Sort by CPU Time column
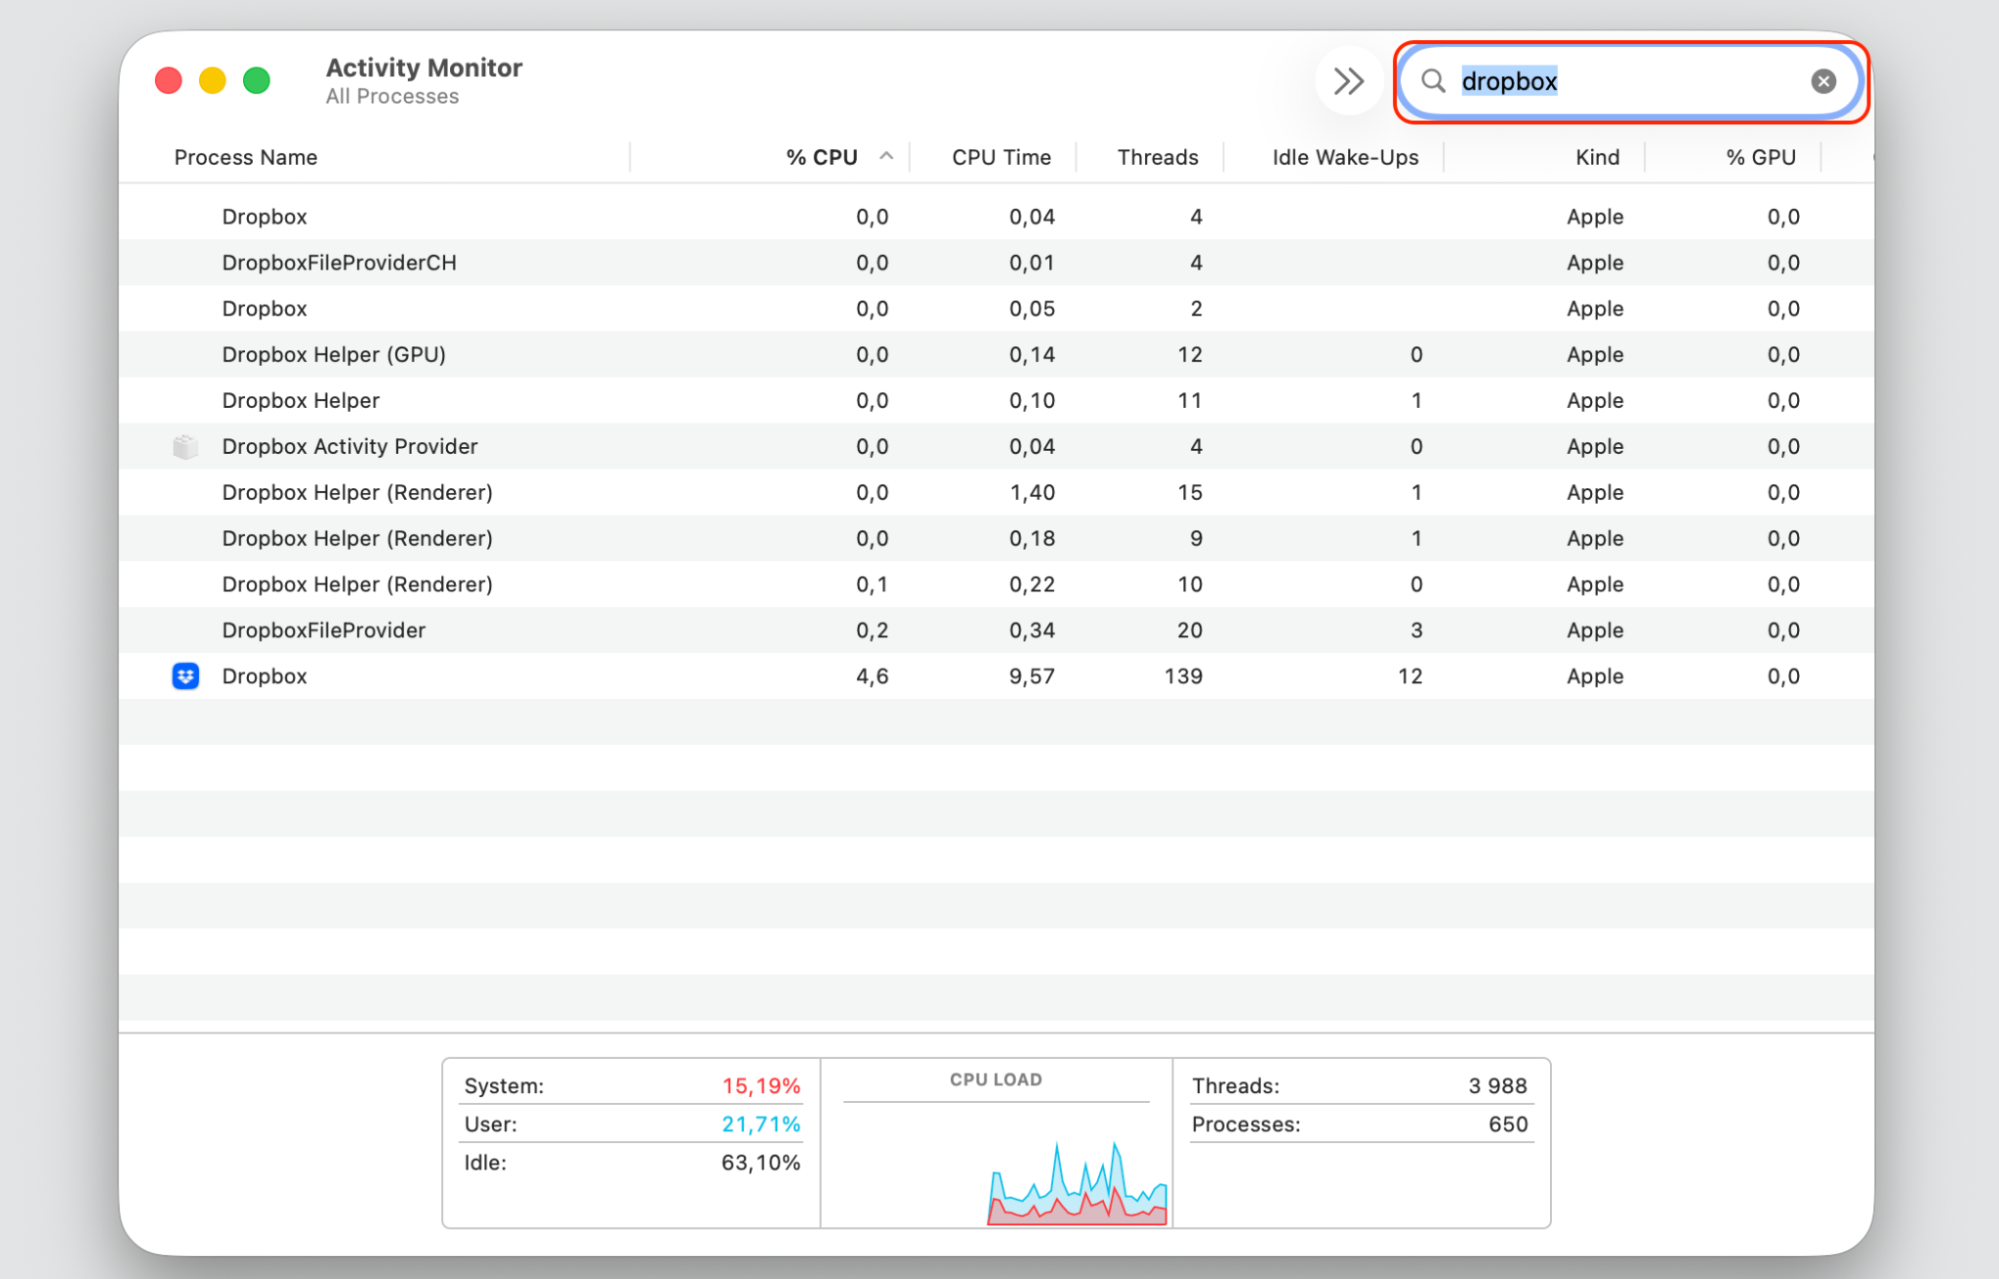Viewport: 1999px width, 1279px height. pyautogui.click(x=1001, y=157)
